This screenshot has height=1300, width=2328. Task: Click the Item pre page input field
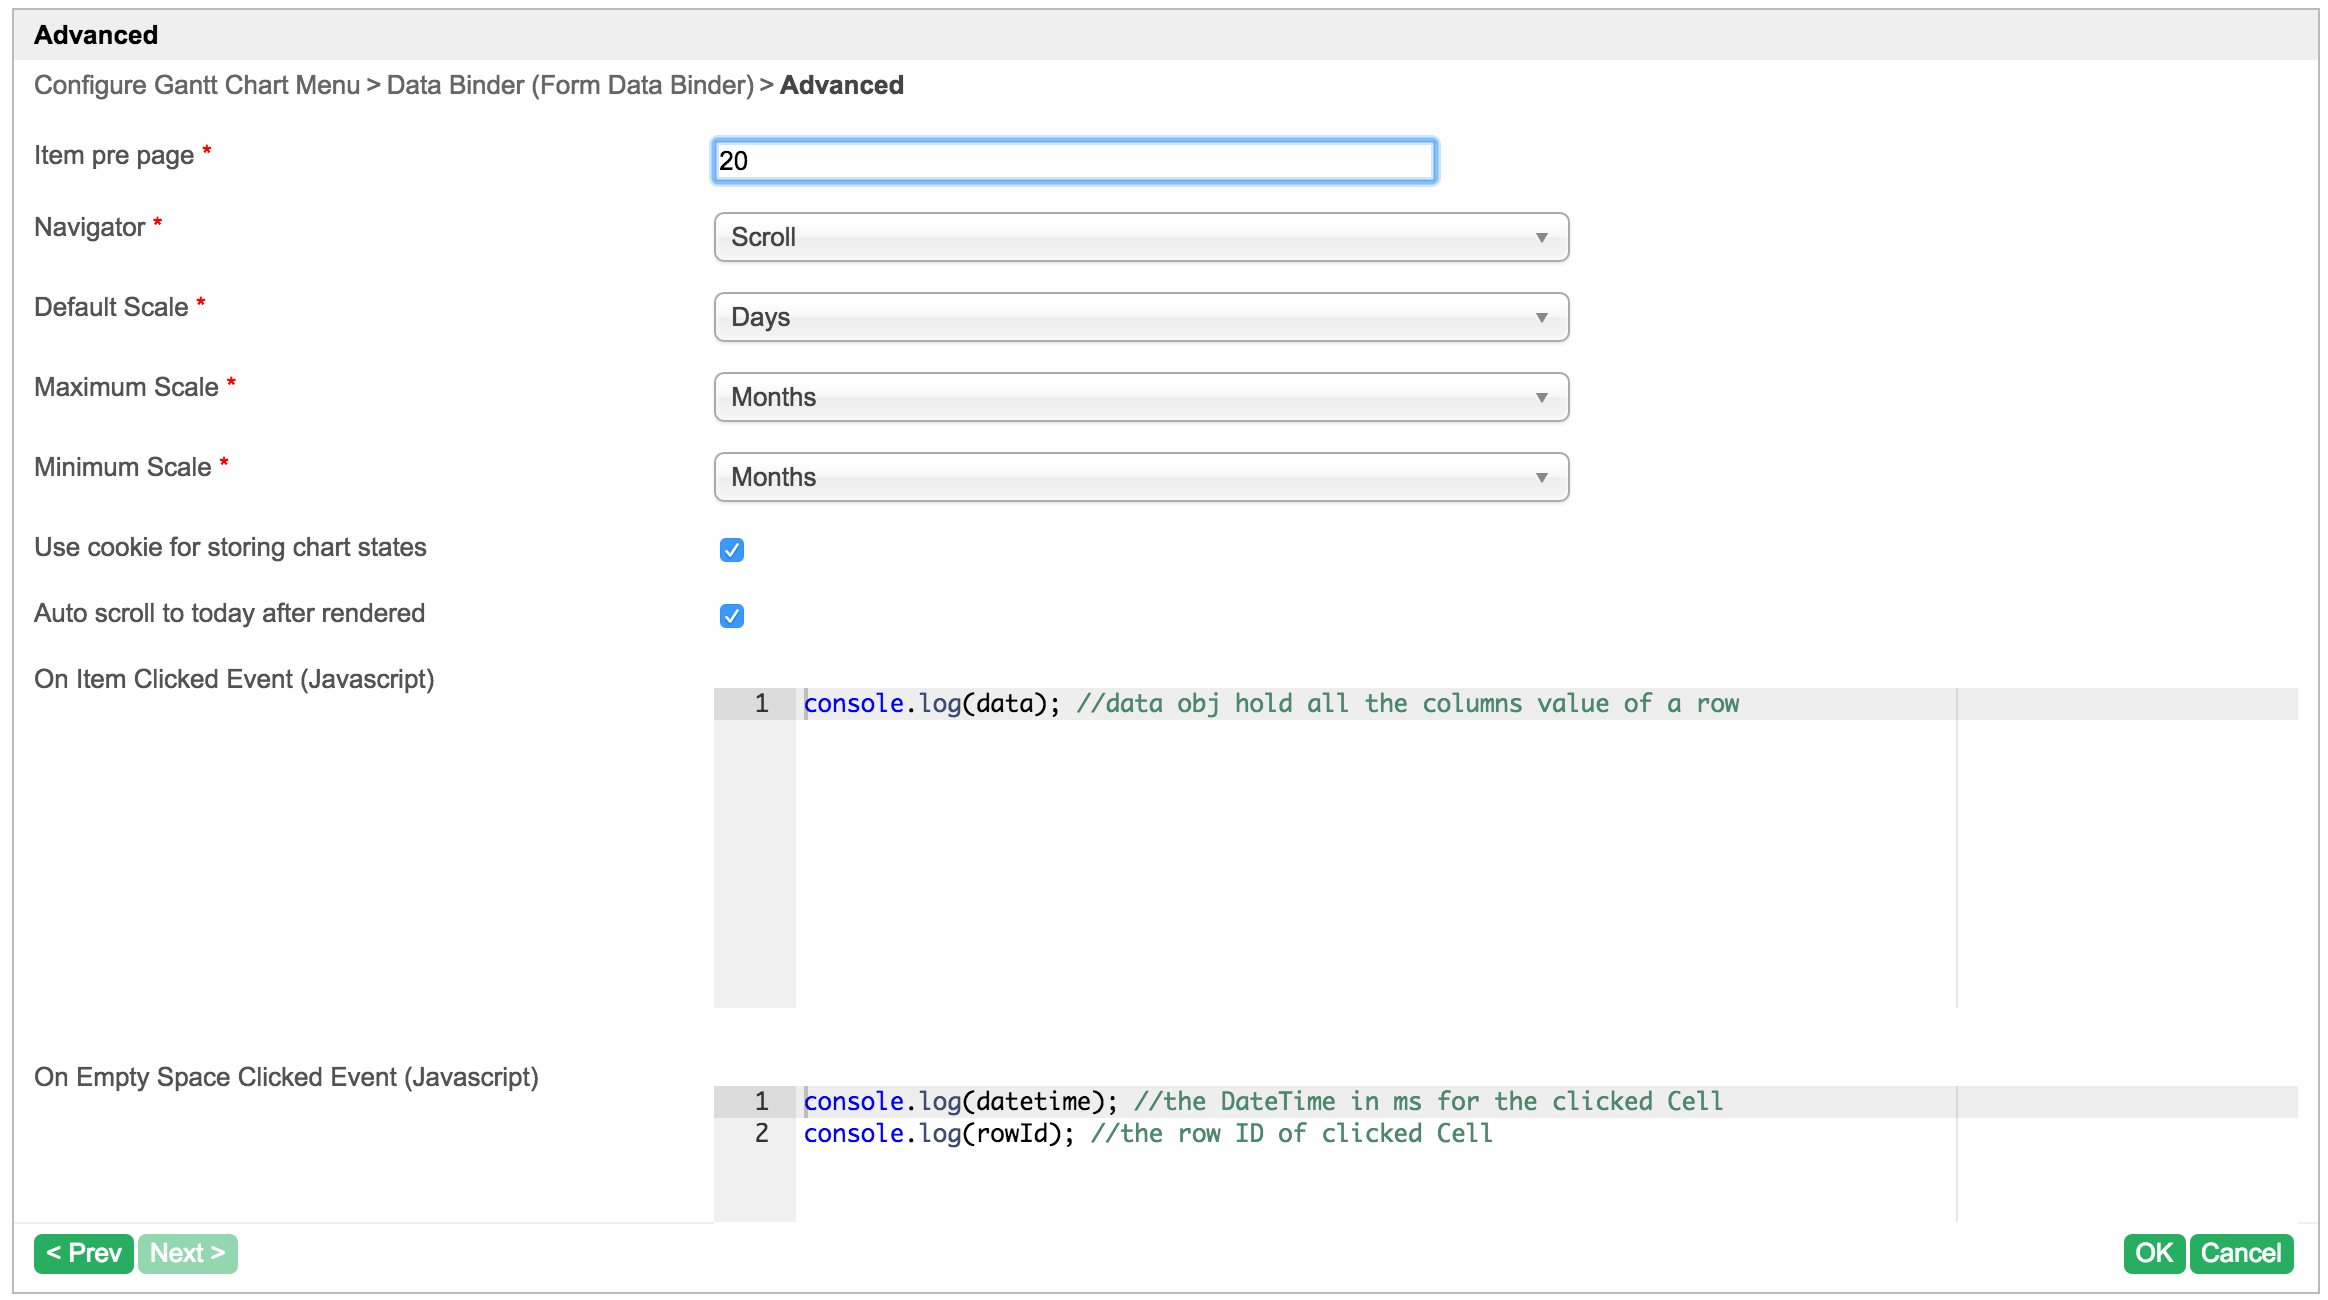pos(1074,161)
